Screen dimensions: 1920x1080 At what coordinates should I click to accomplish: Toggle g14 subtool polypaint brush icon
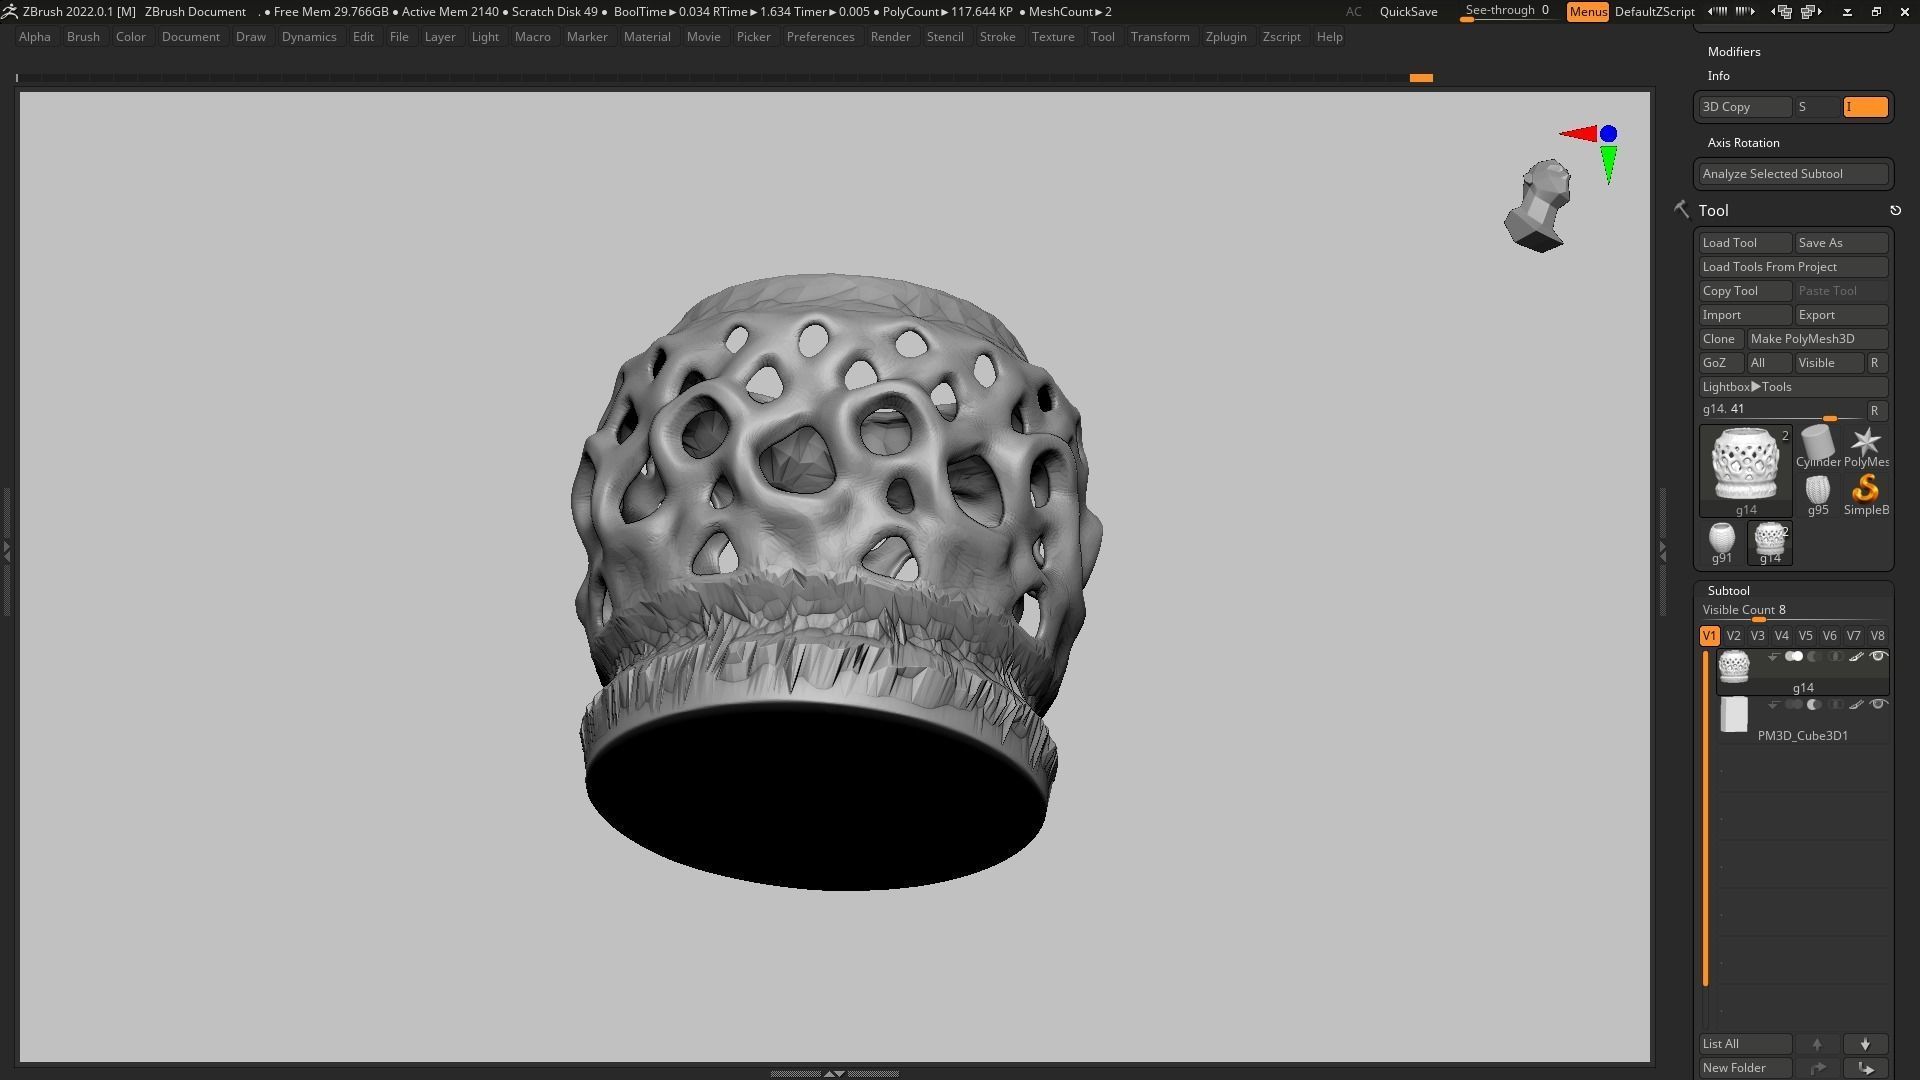point(1856,657)
